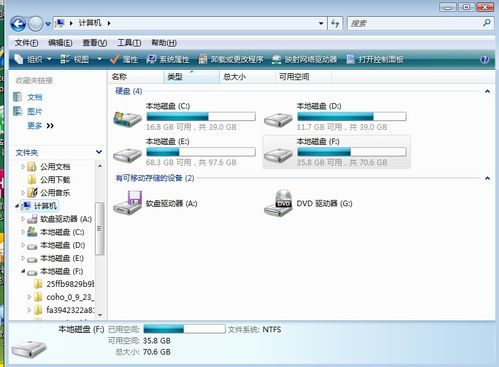The height and width of the screenshot is (367, 499).
Task: Open the 视图 dropdown arrow
Action: [99, 59]
